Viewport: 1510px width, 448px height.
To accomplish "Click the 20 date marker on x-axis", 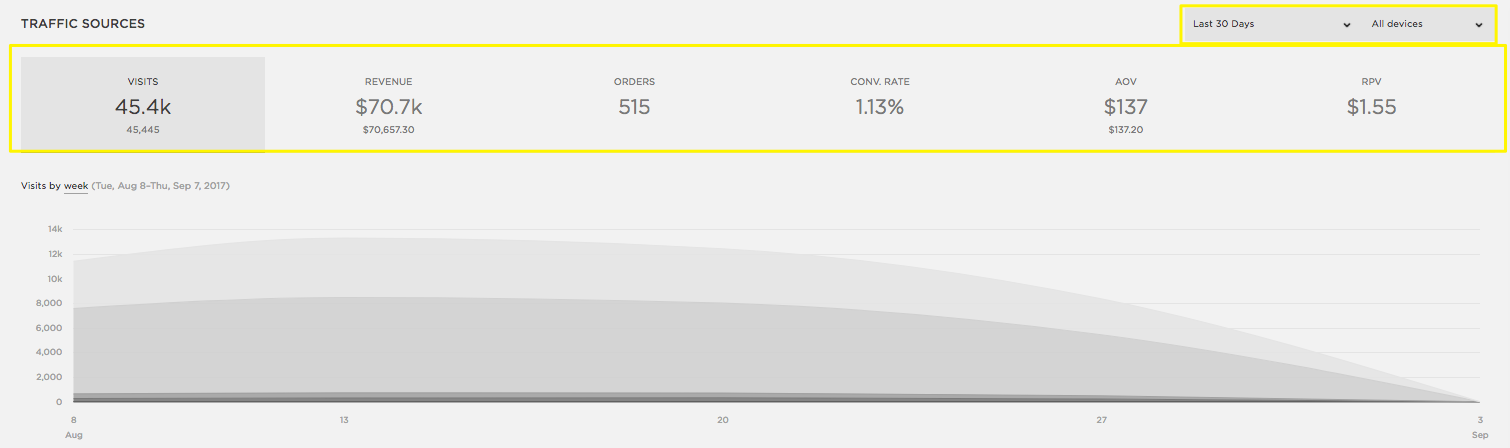I will 723,419.
